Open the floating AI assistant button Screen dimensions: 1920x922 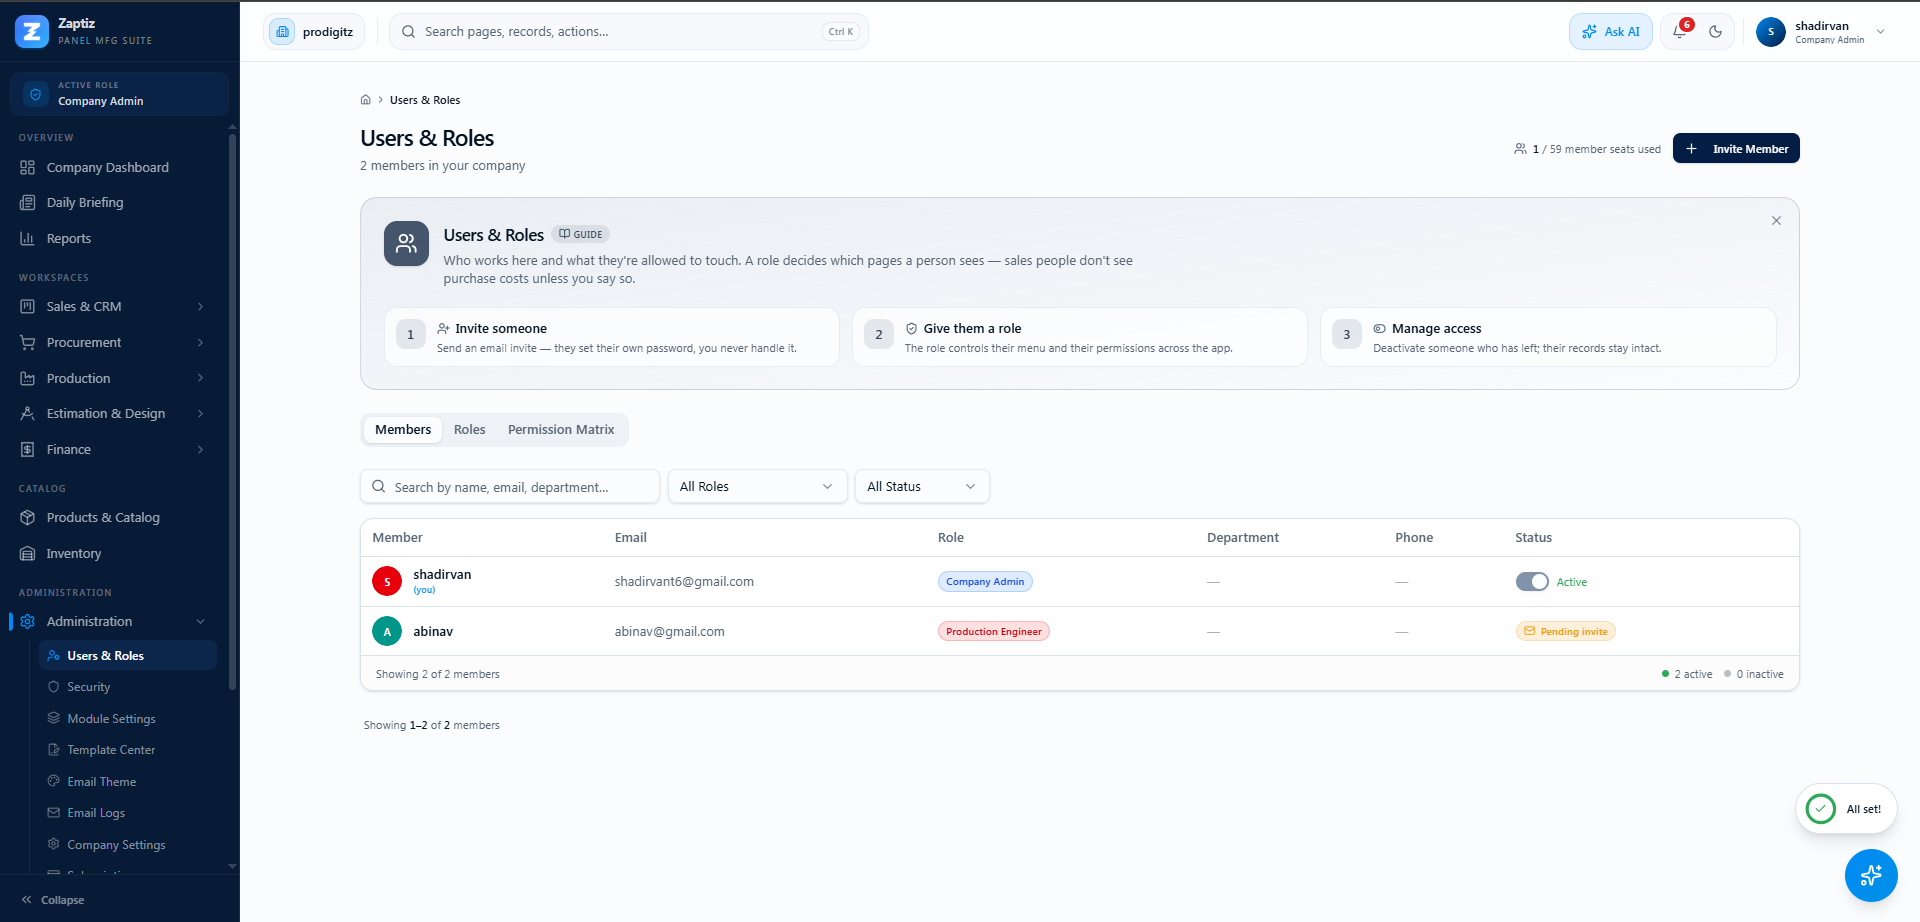[x=1871, y=875]
